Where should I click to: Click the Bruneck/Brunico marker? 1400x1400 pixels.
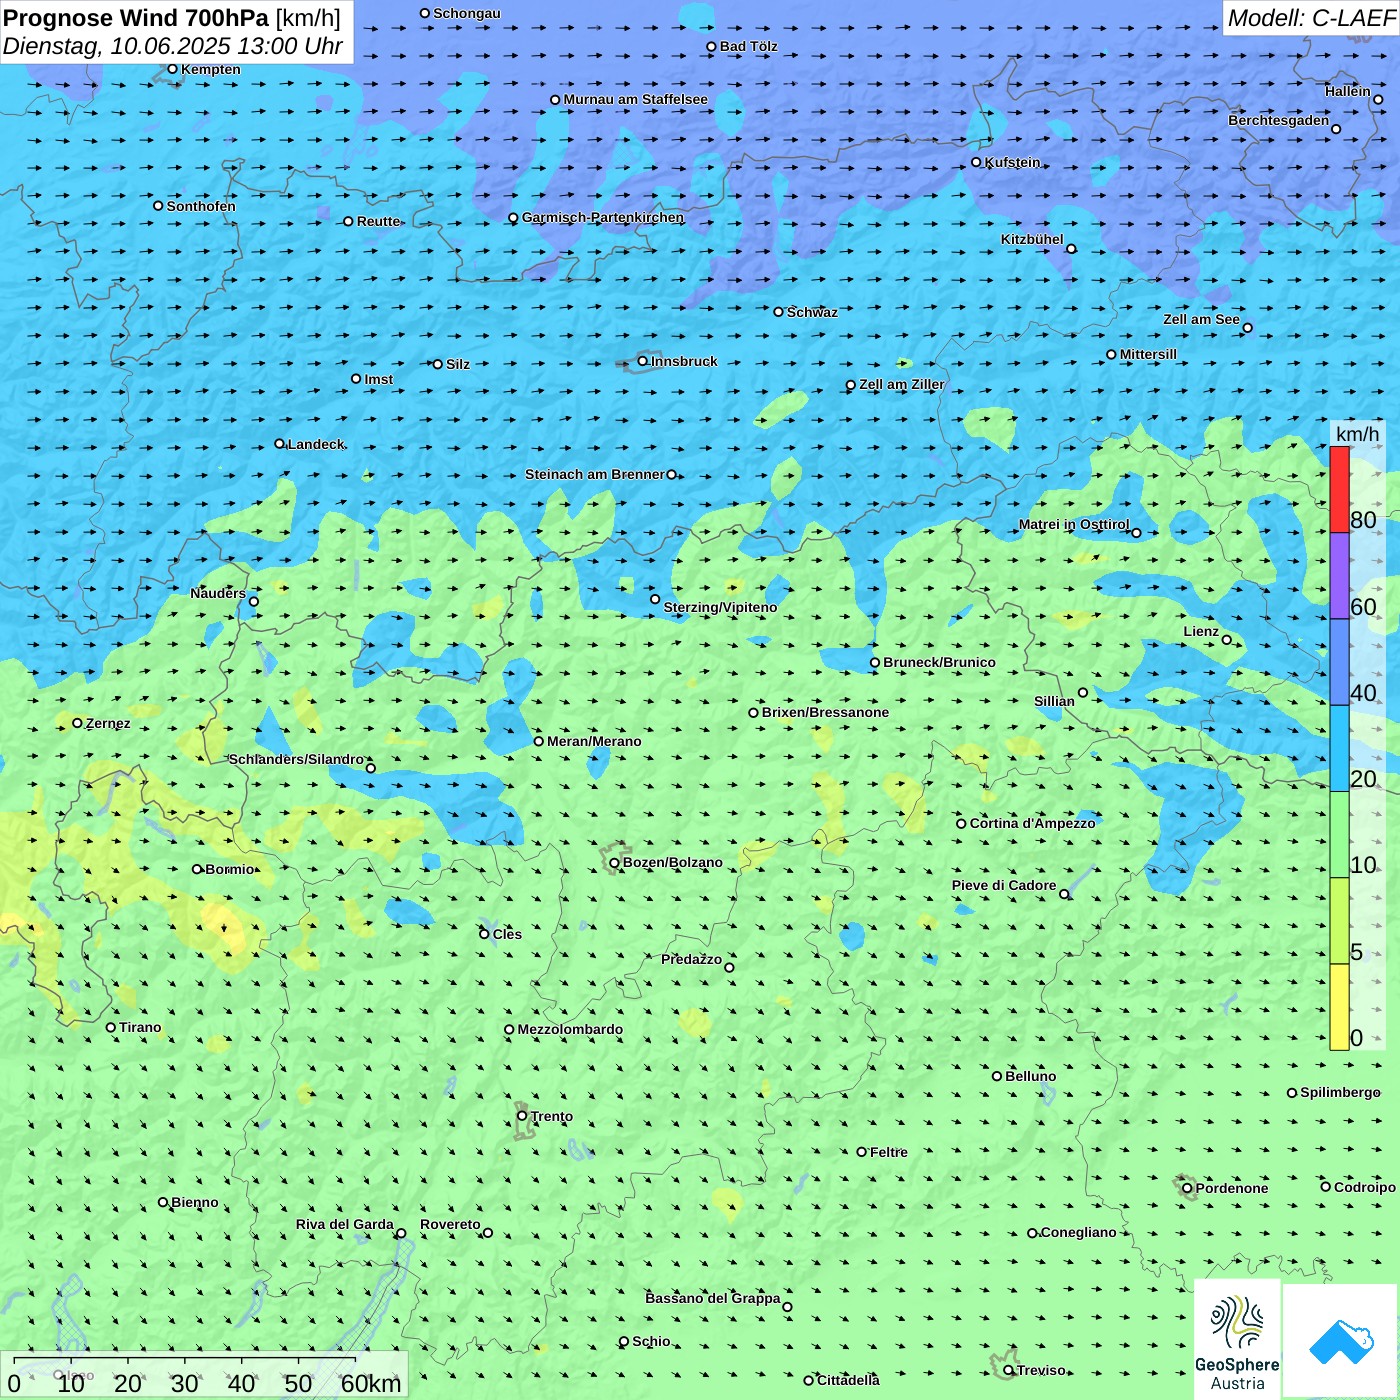point(874,662)
